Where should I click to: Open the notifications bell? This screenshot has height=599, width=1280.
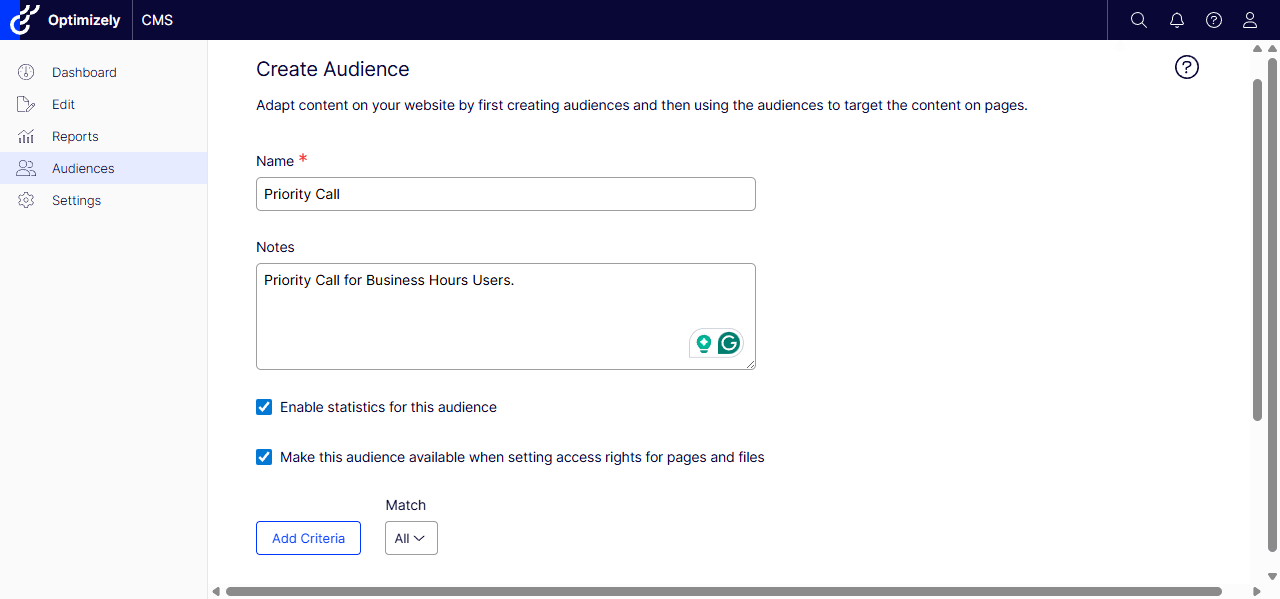click(1176, 19)
